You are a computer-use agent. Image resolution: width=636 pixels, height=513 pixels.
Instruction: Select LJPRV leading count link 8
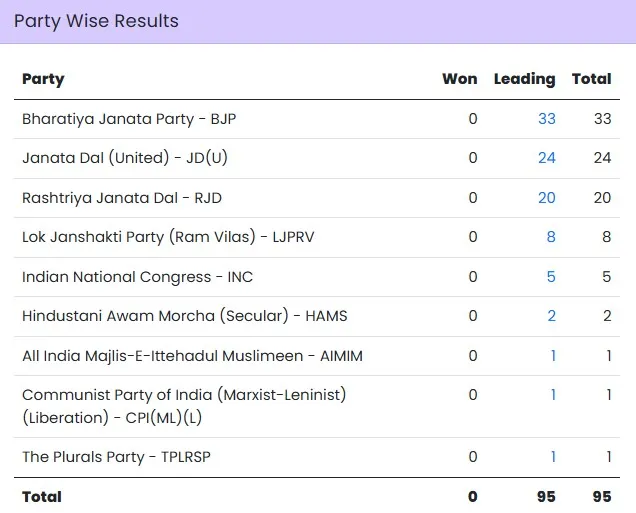(x=551, y=237)
